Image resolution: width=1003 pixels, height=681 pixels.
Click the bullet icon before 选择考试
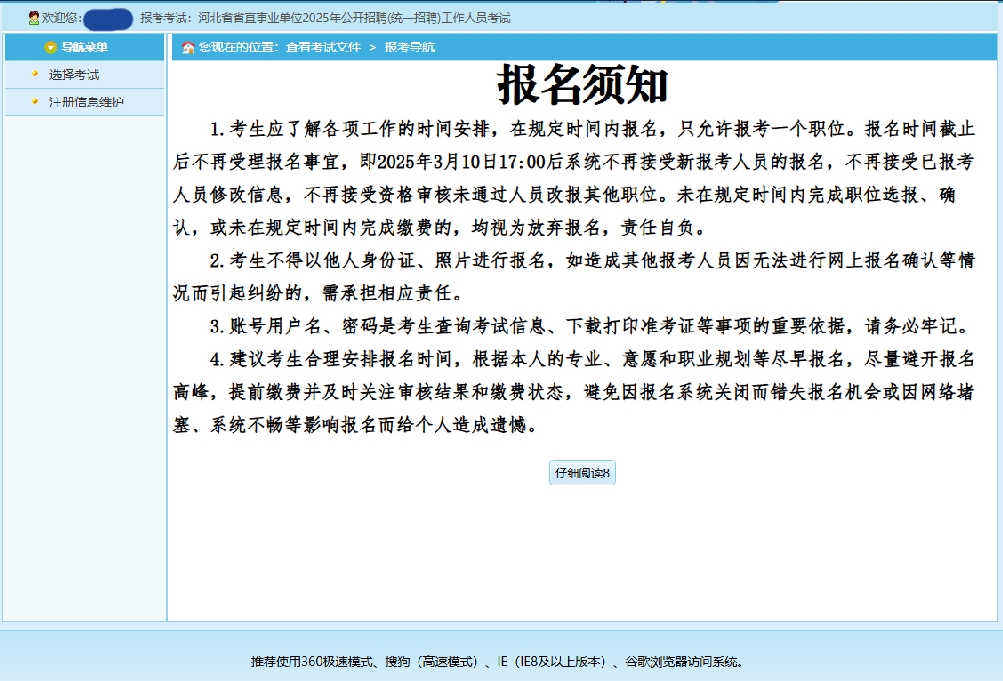pos(35,74)
